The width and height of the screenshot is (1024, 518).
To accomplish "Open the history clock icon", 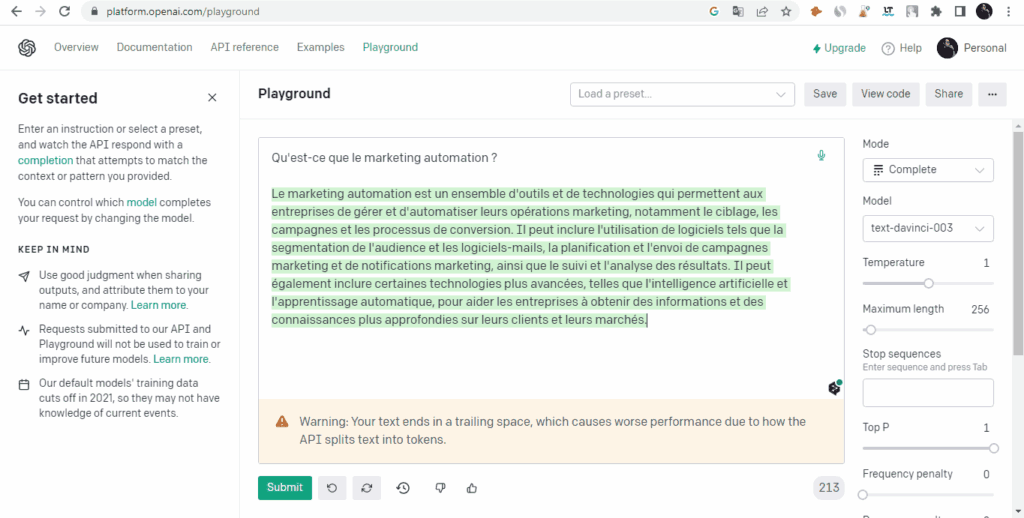I will click(403, 488).
